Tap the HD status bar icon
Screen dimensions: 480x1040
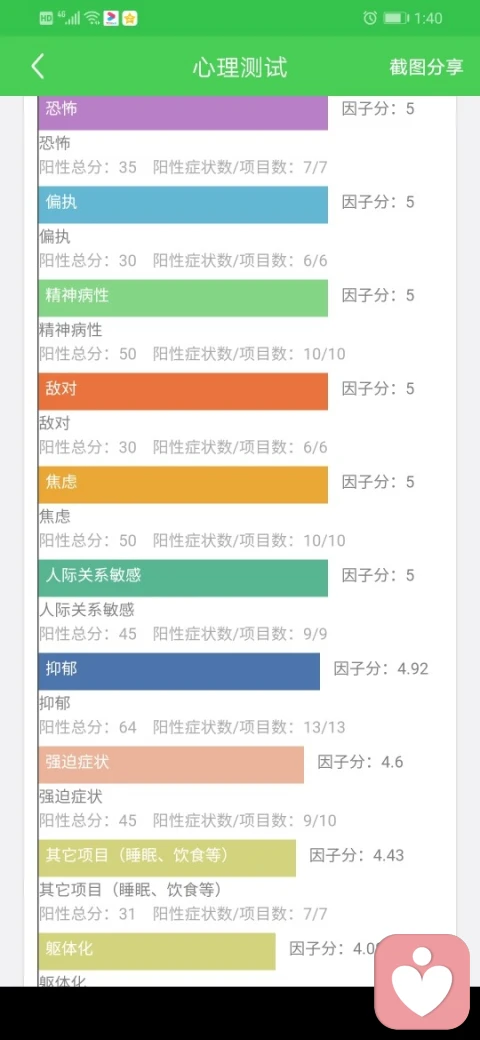click(x=46, y=18)
